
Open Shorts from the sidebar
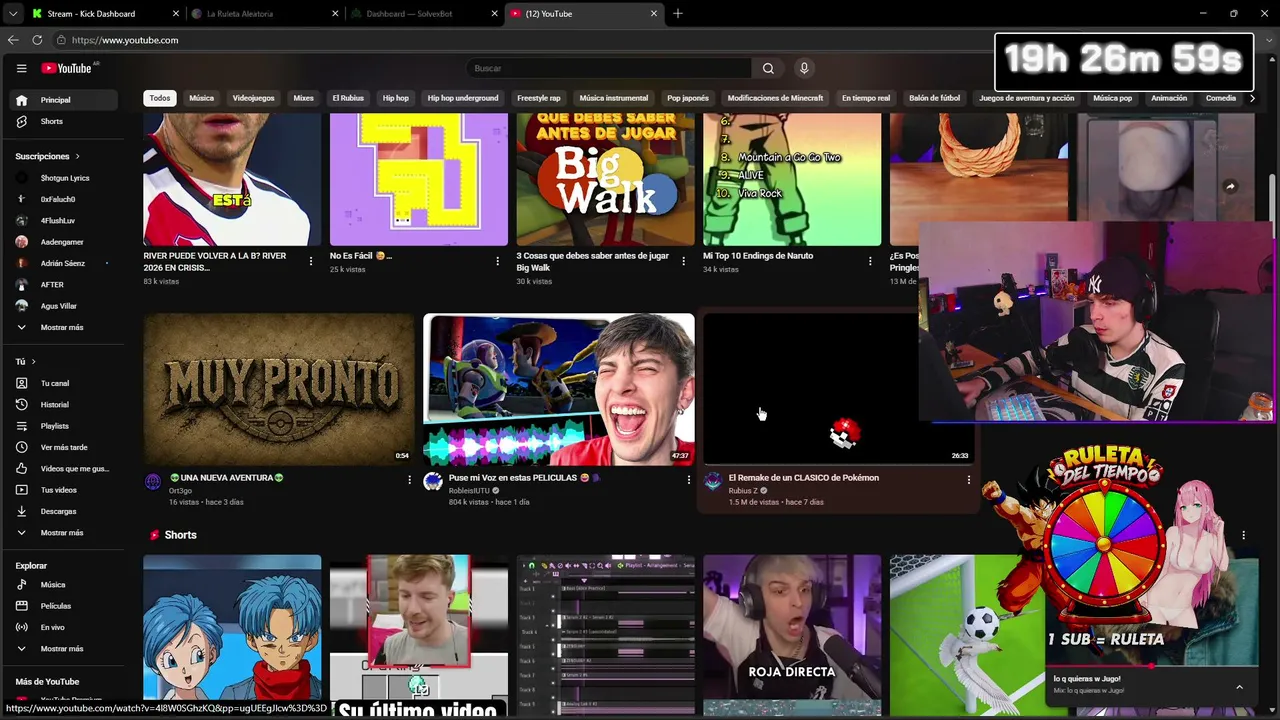pyautogui.click(x=62, y=121)
